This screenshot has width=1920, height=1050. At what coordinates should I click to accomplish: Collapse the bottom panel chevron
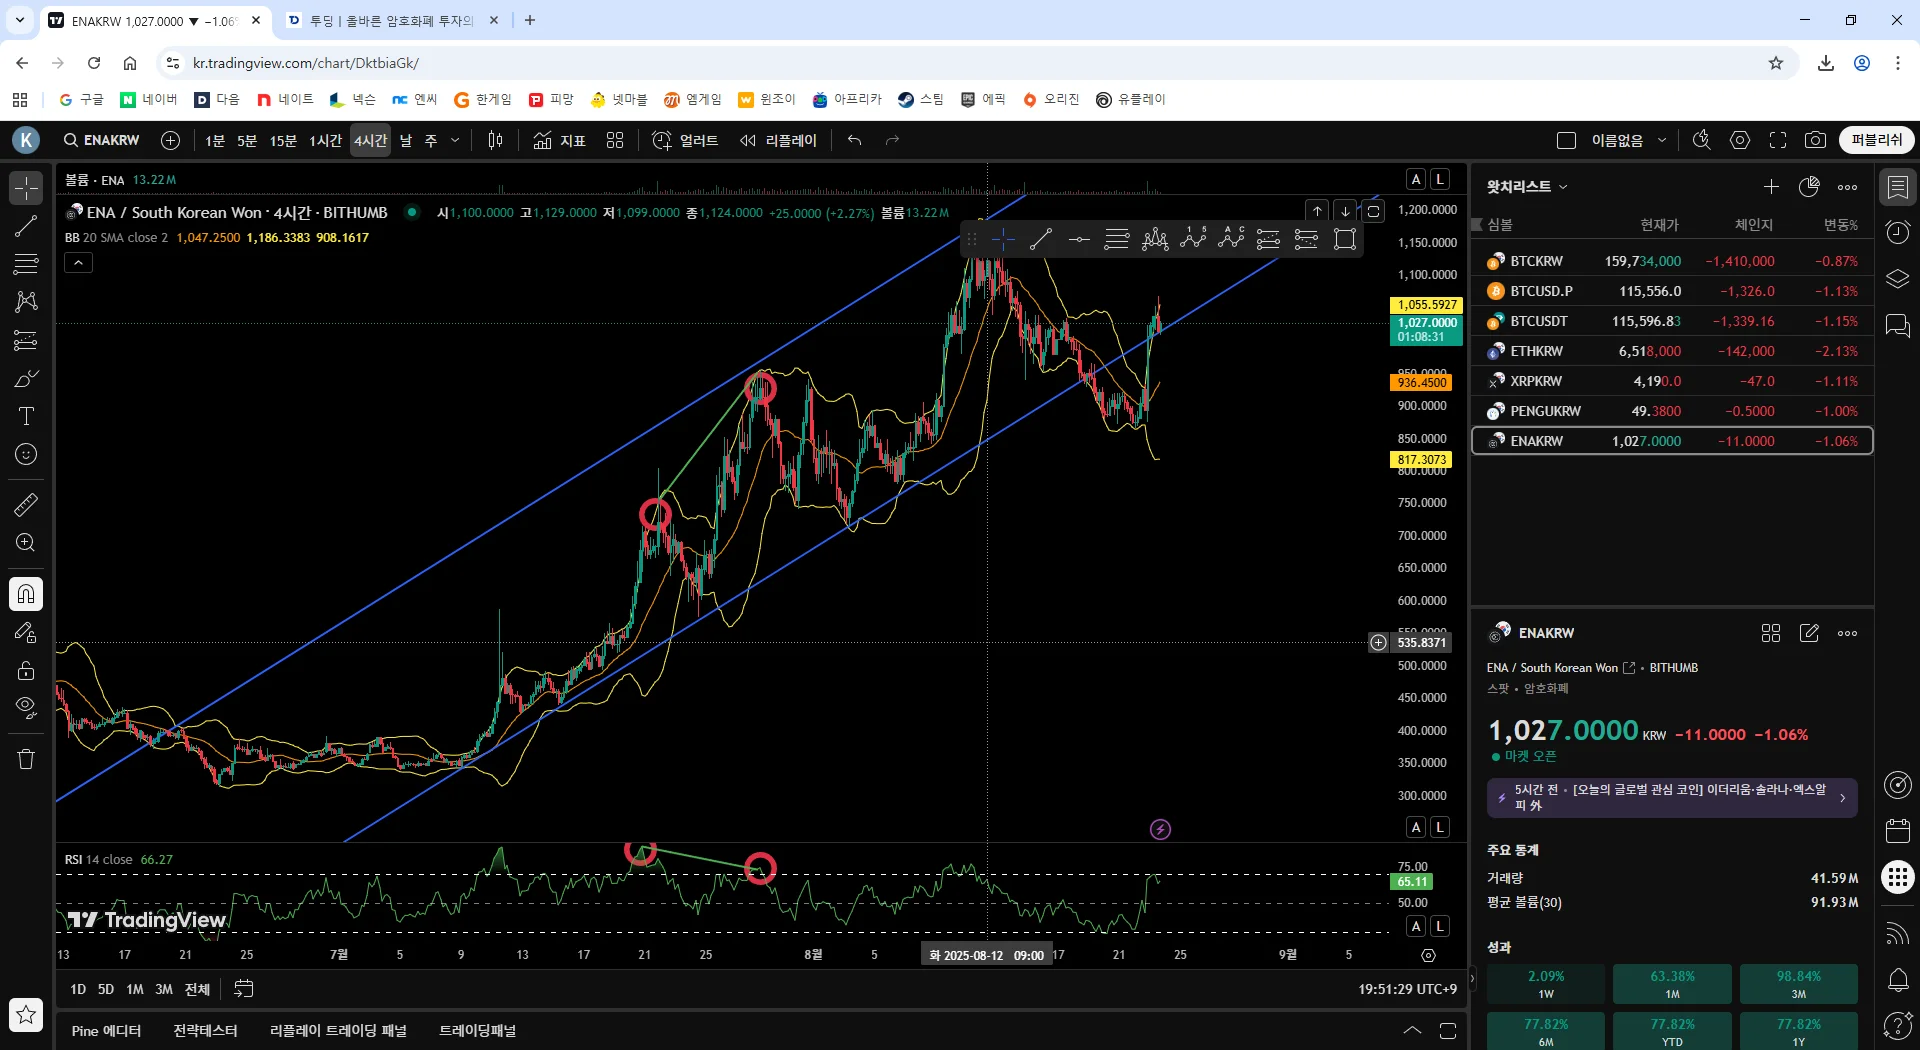1412,1031
